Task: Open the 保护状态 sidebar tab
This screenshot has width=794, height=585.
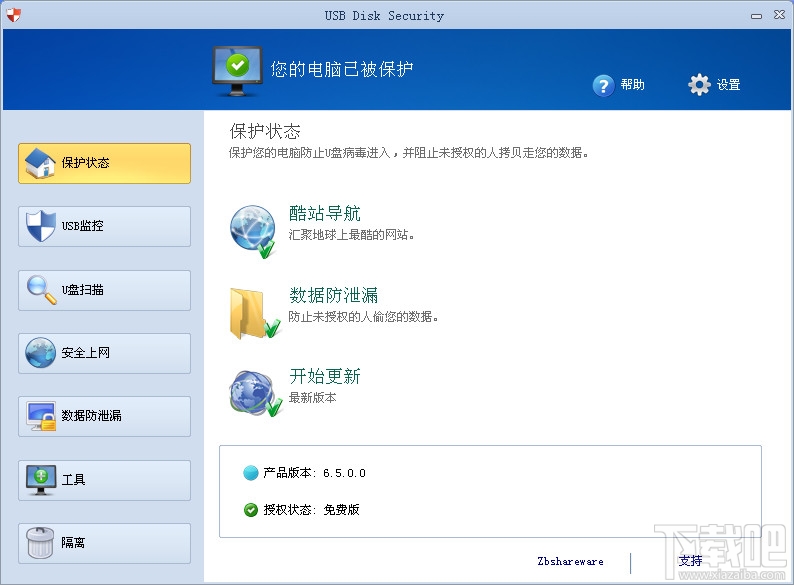Action: [x=104, y=163]
